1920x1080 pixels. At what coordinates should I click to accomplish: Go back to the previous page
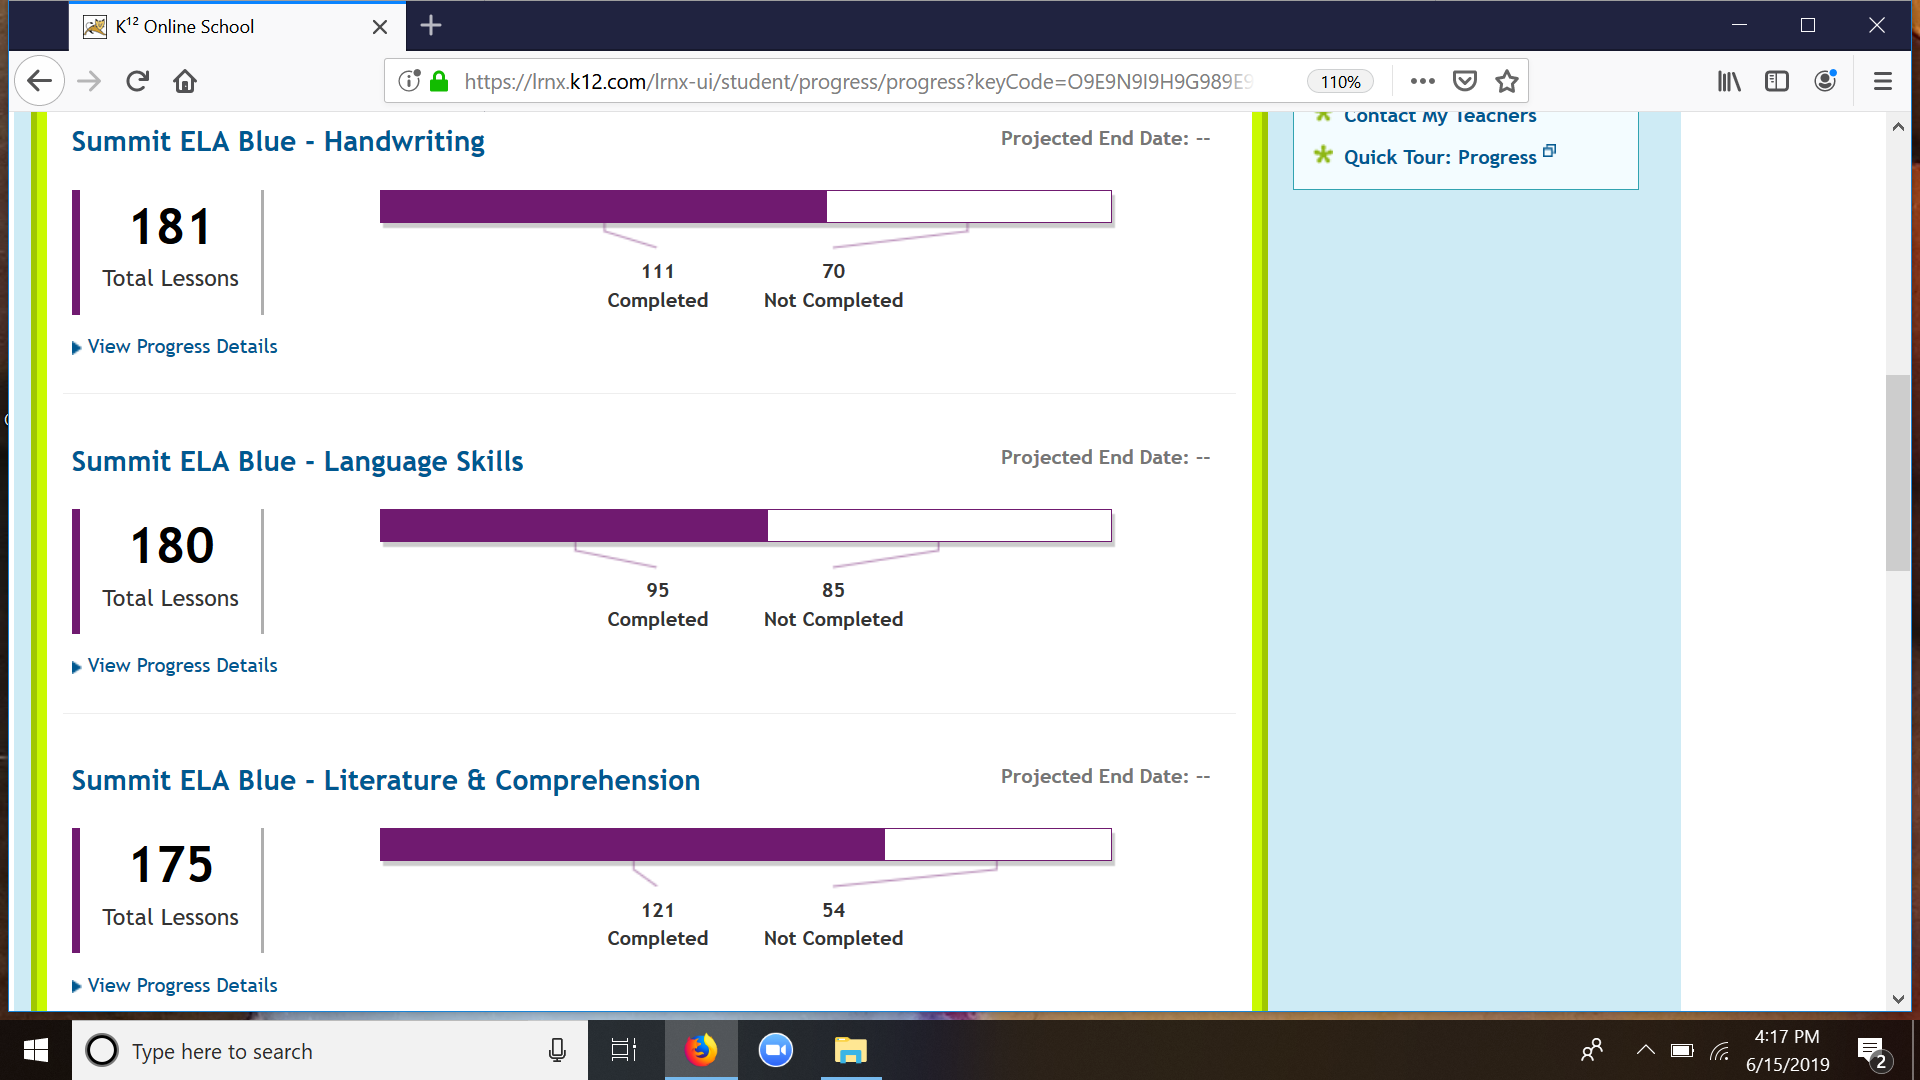click(40, 81)
